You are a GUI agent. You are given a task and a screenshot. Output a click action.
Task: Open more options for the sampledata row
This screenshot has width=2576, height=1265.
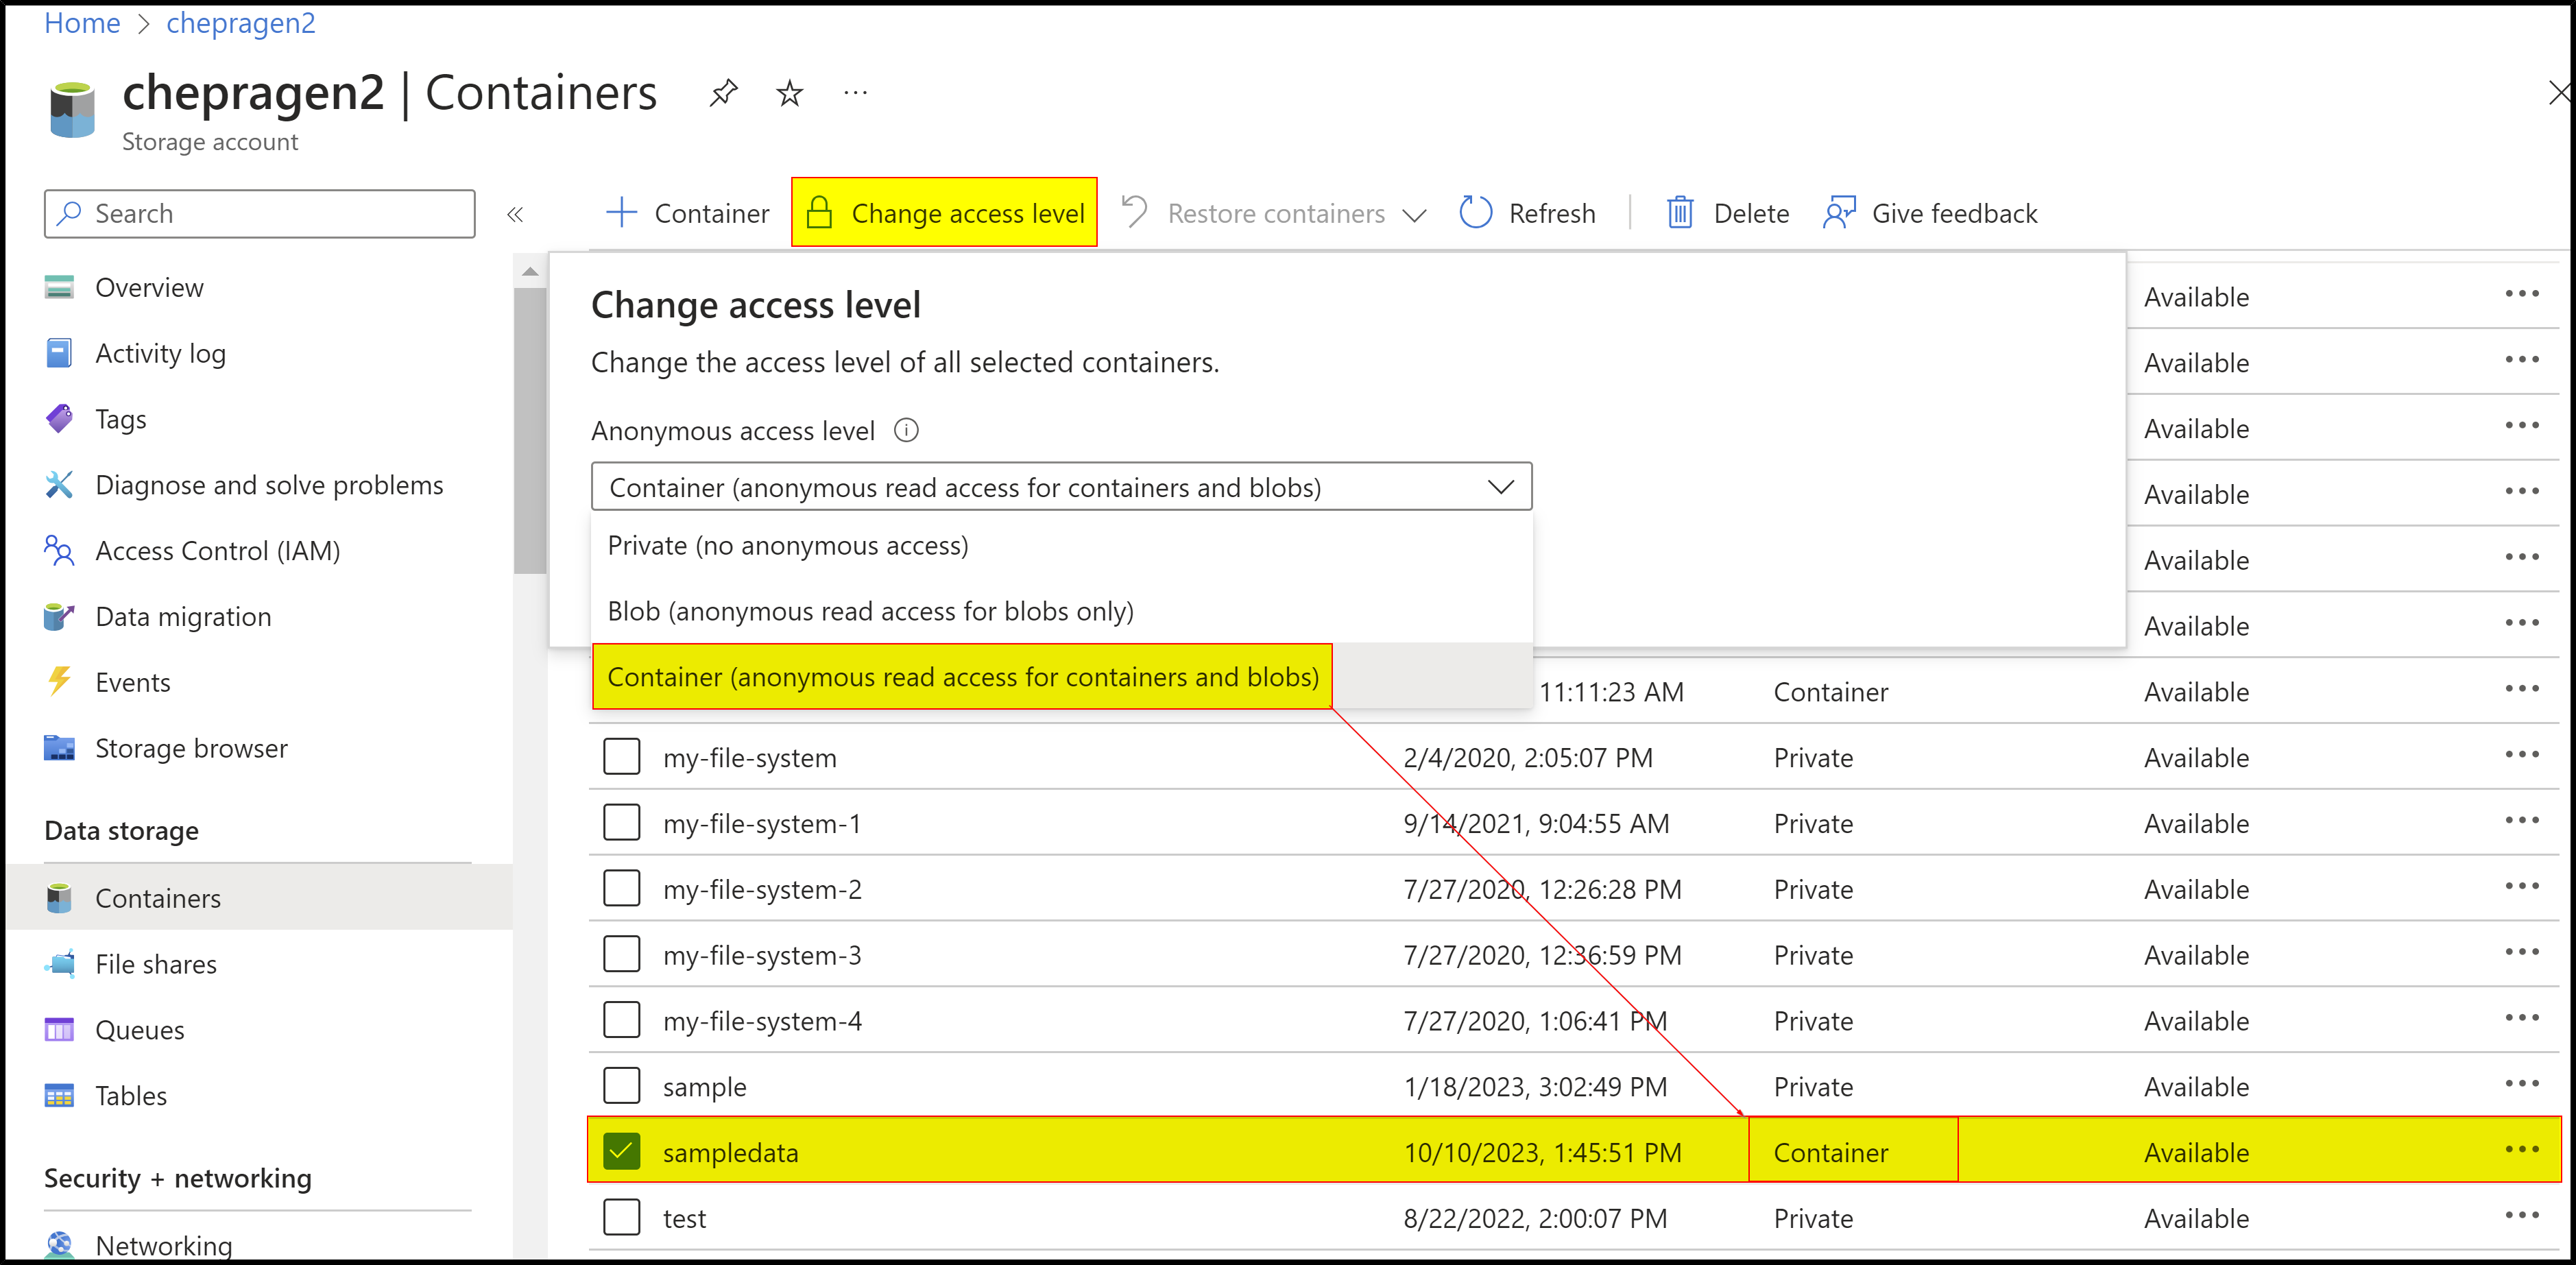(2522, 1150)
